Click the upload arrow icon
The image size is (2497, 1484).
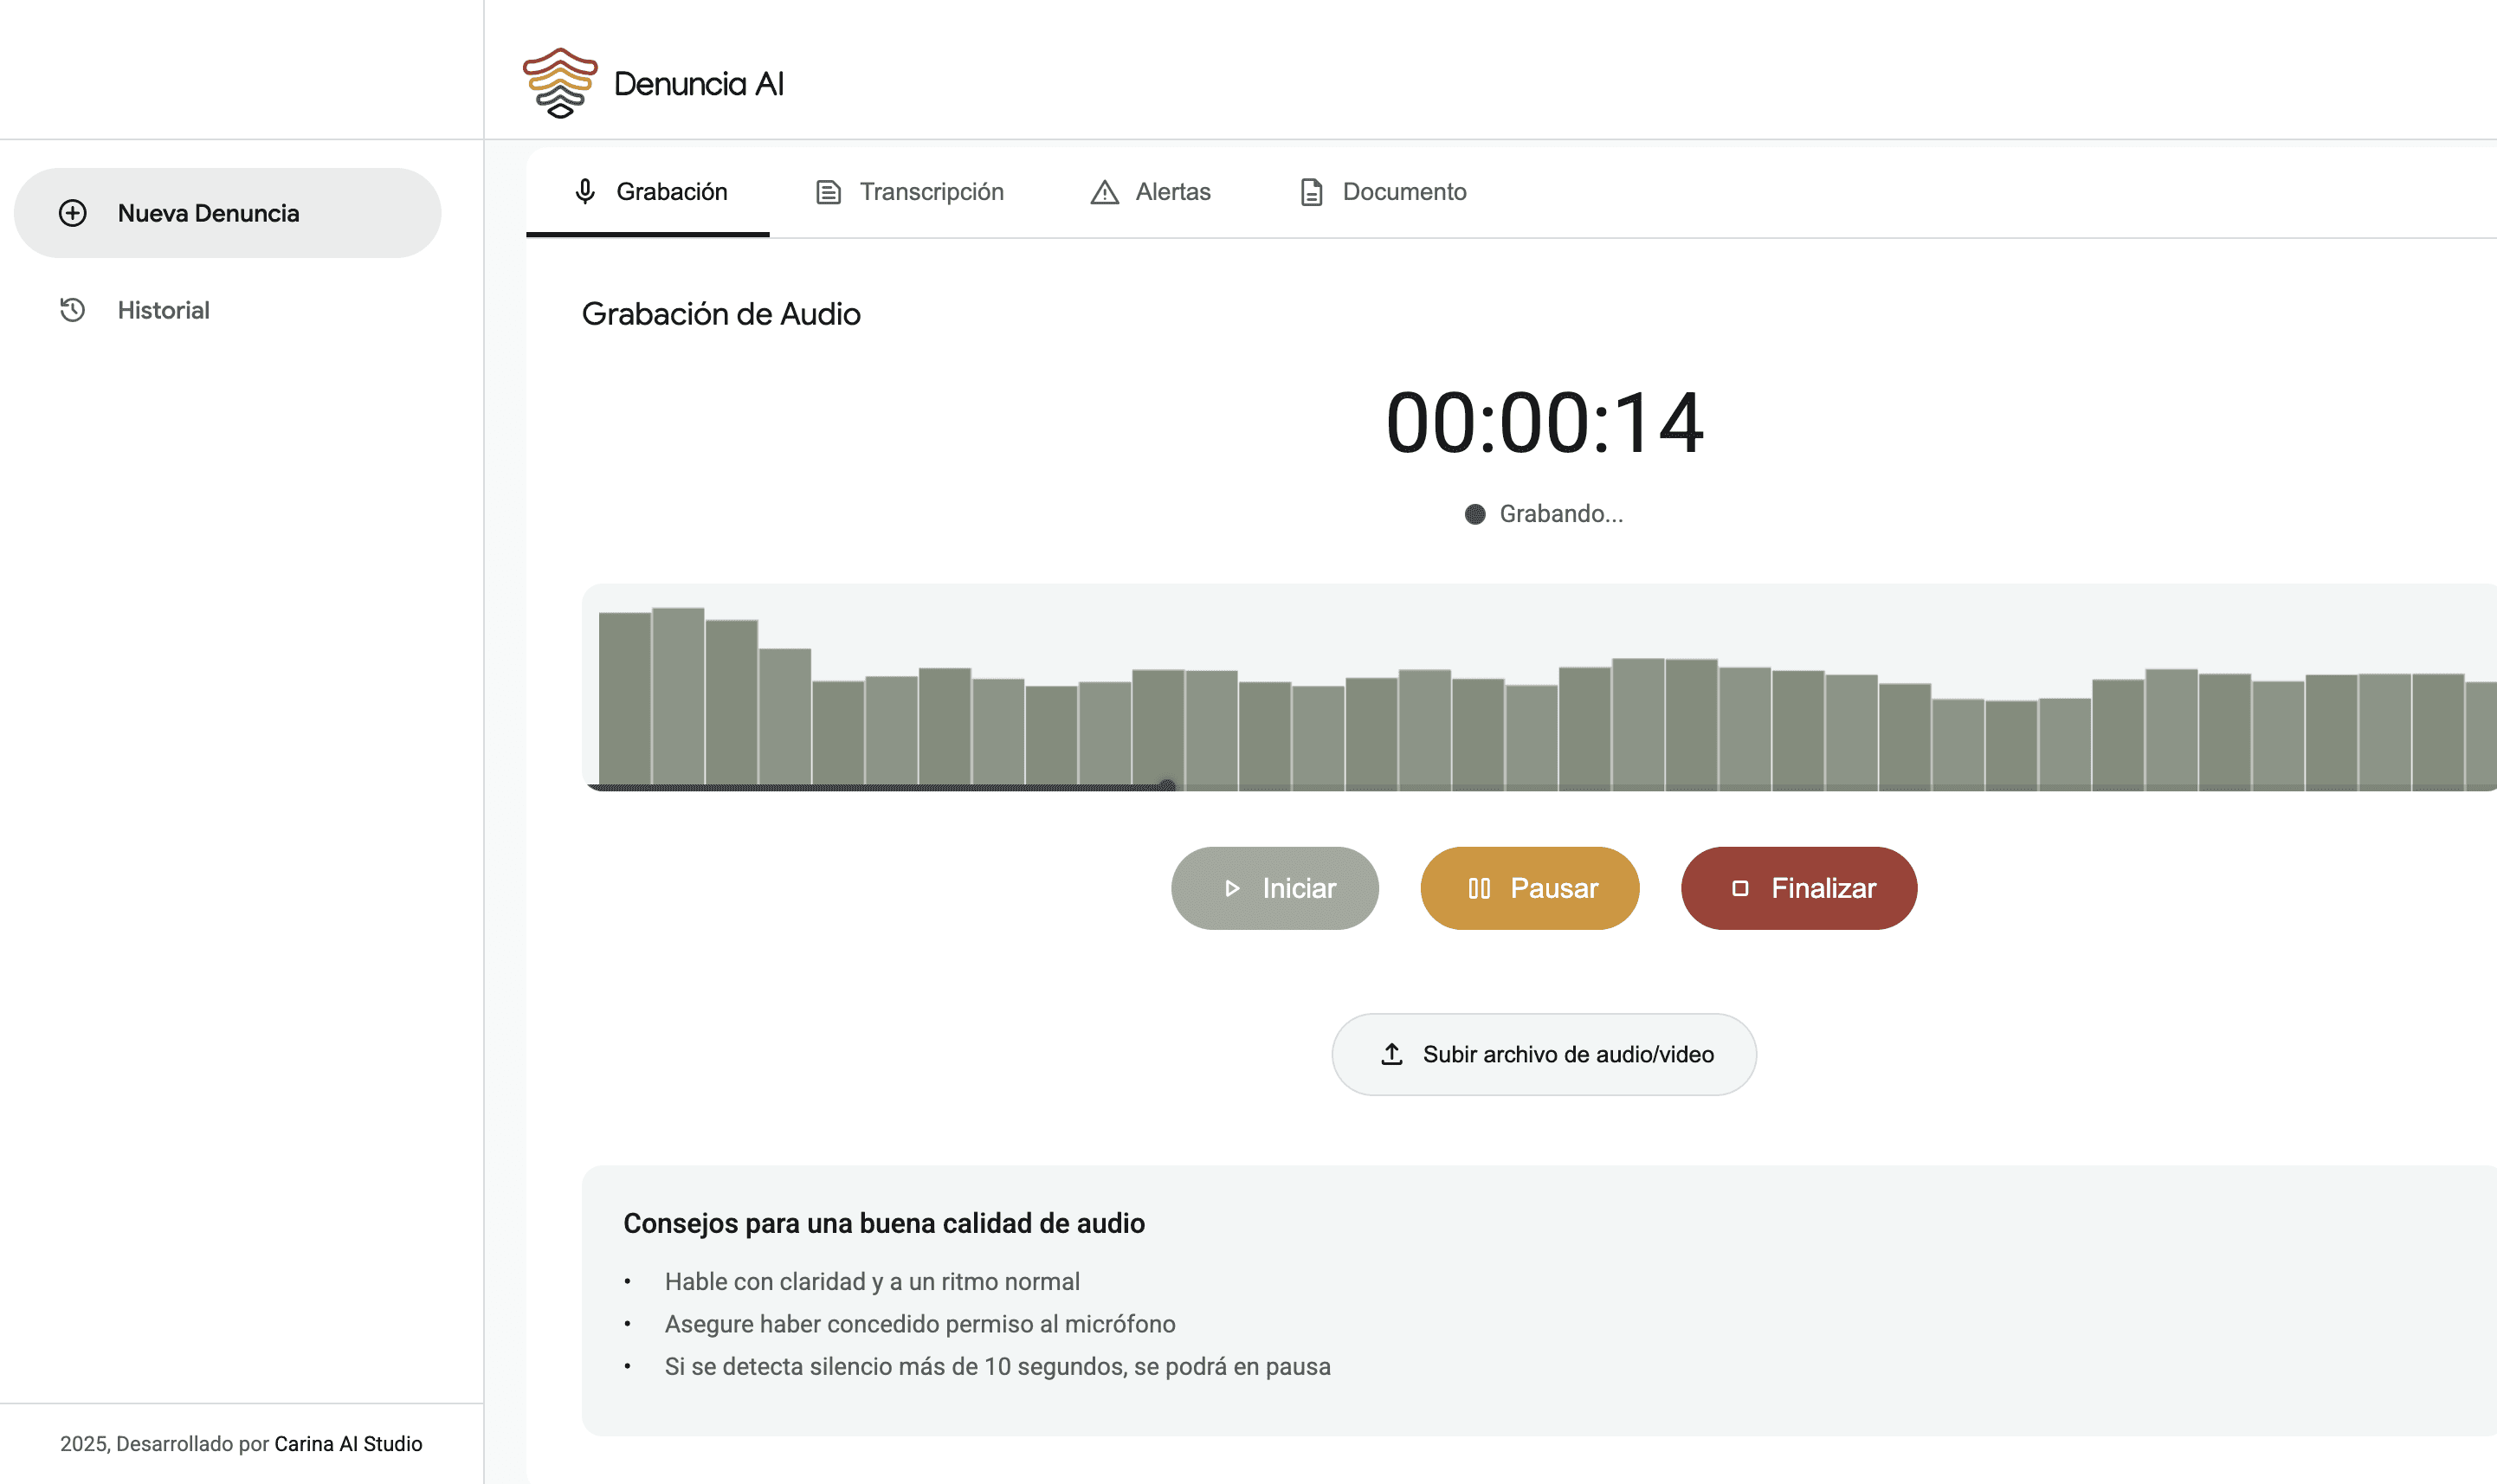(x=1391, y=1054)
